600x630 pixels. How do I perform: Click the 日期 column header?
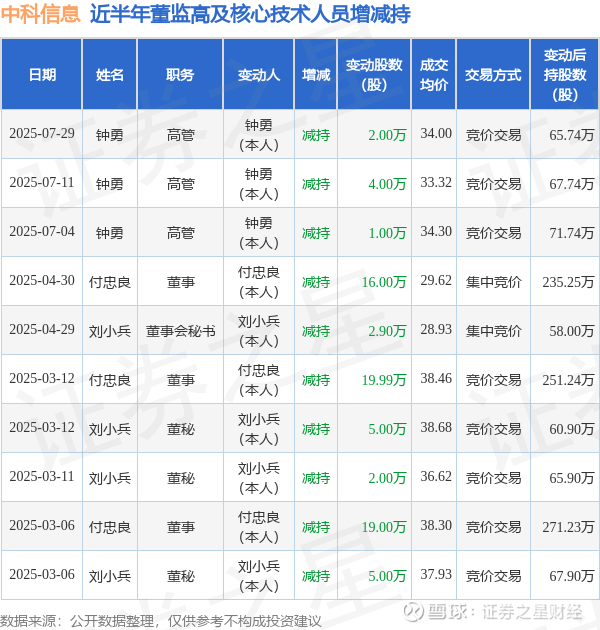tap(42, 75)
